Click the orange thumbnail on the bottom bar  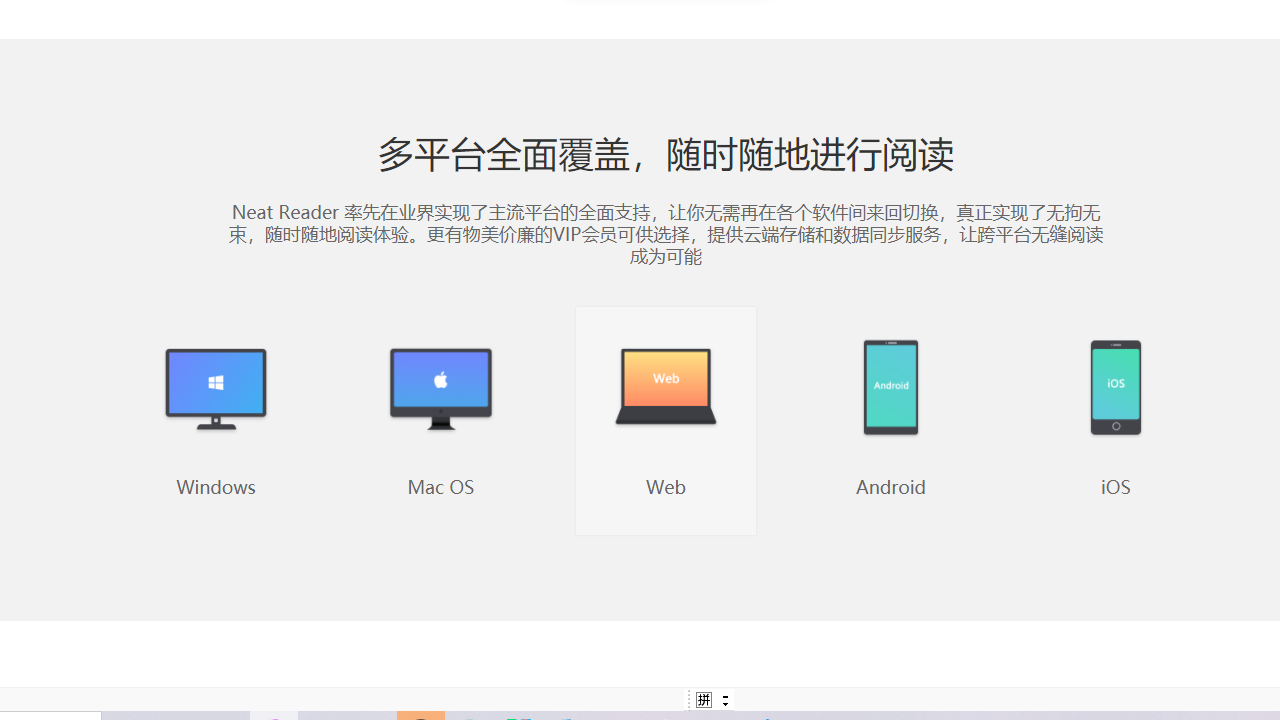(421, 717)
